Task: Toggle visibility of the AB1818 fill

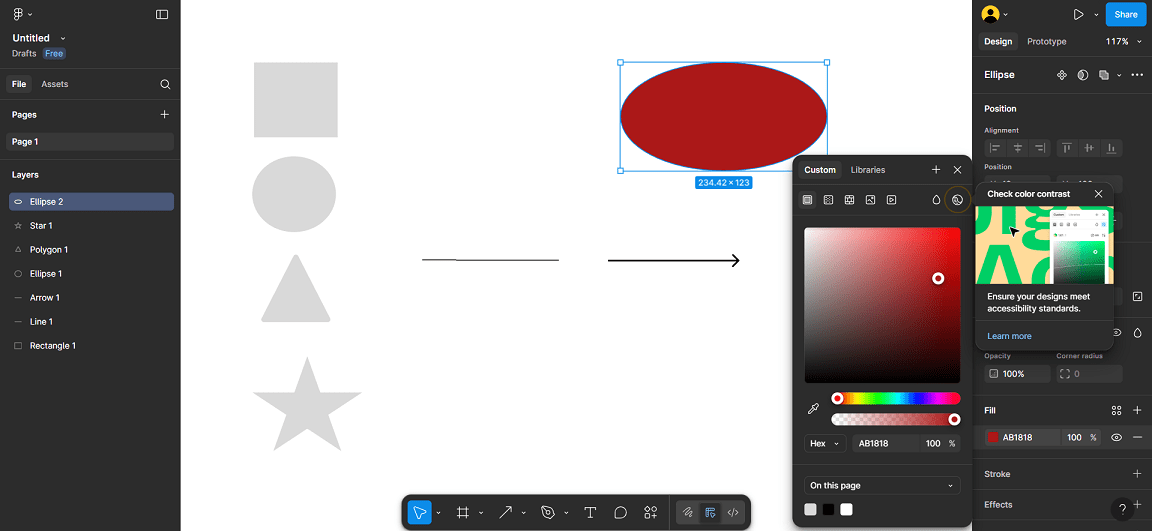Action: [1117, 438]
